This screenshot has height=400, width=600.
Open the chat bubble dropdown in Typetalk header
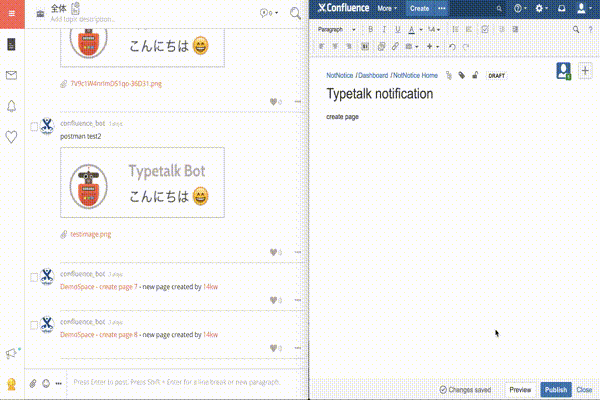coord(269,13)
